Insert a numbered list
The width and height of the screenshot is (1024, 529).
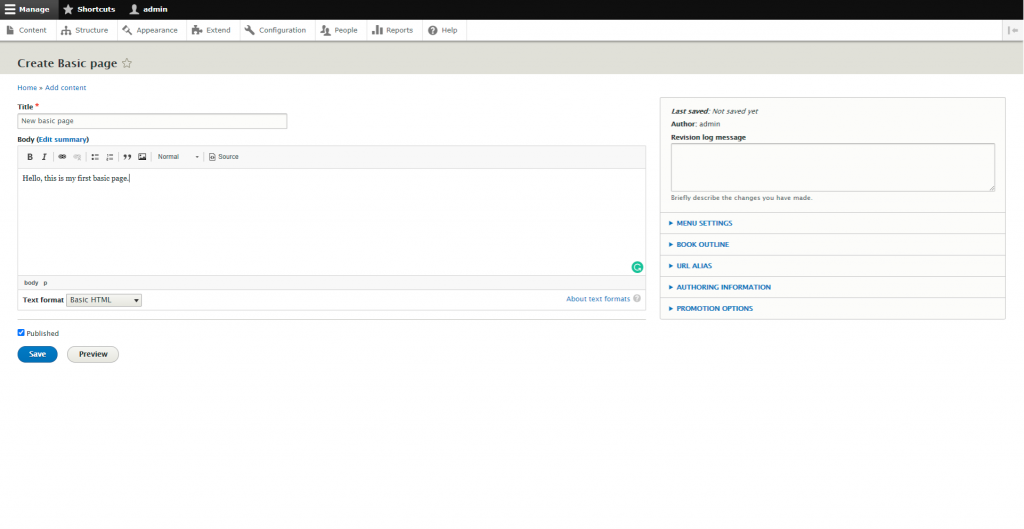110,157
